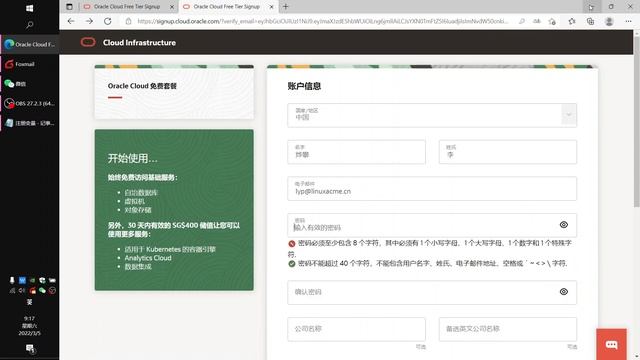Click the 账户信息 heading

click(304, 86)
